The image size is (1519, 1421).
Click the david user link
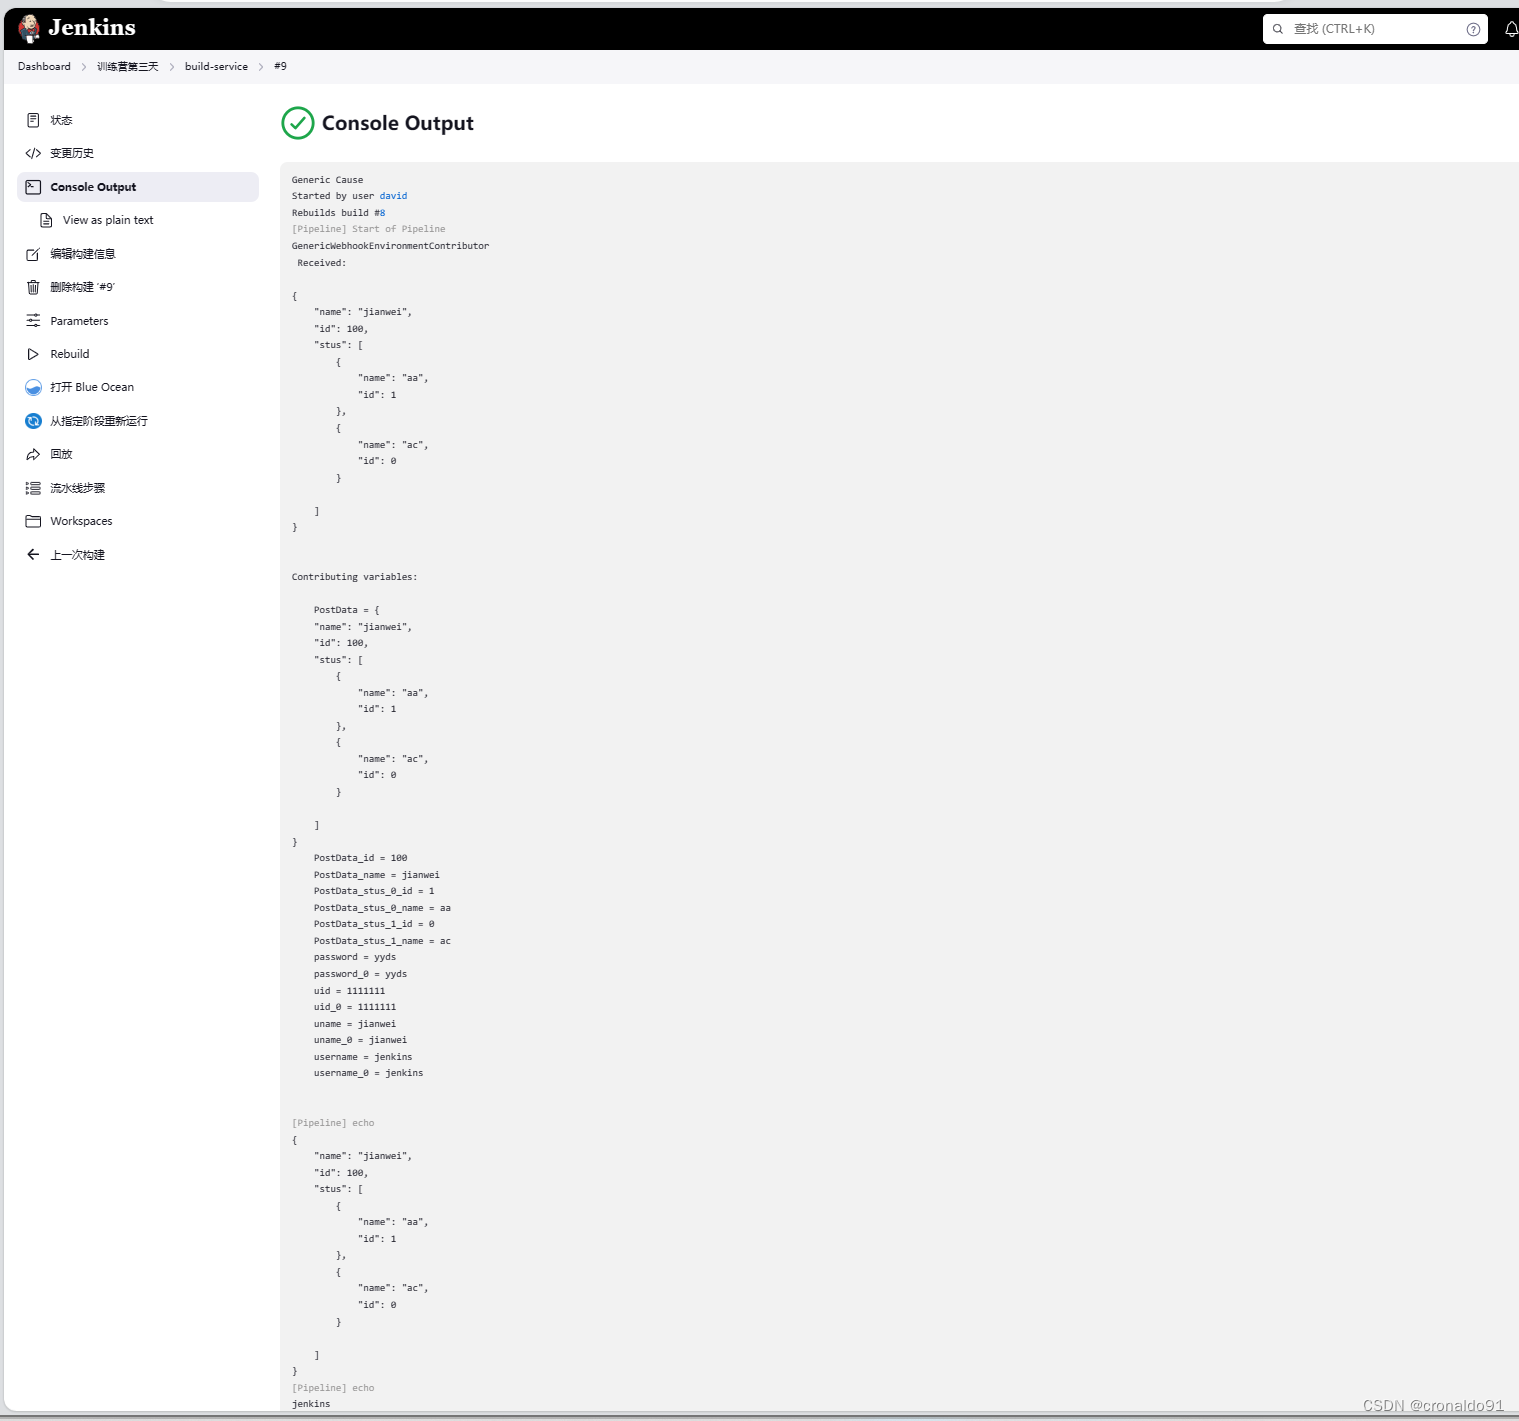click(x=393, y=196)
